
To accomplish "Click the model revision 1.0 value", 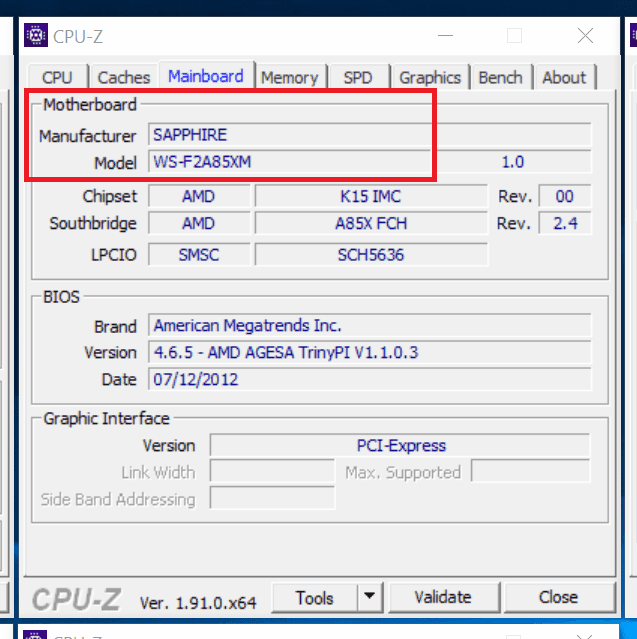I will pos(513,162).
